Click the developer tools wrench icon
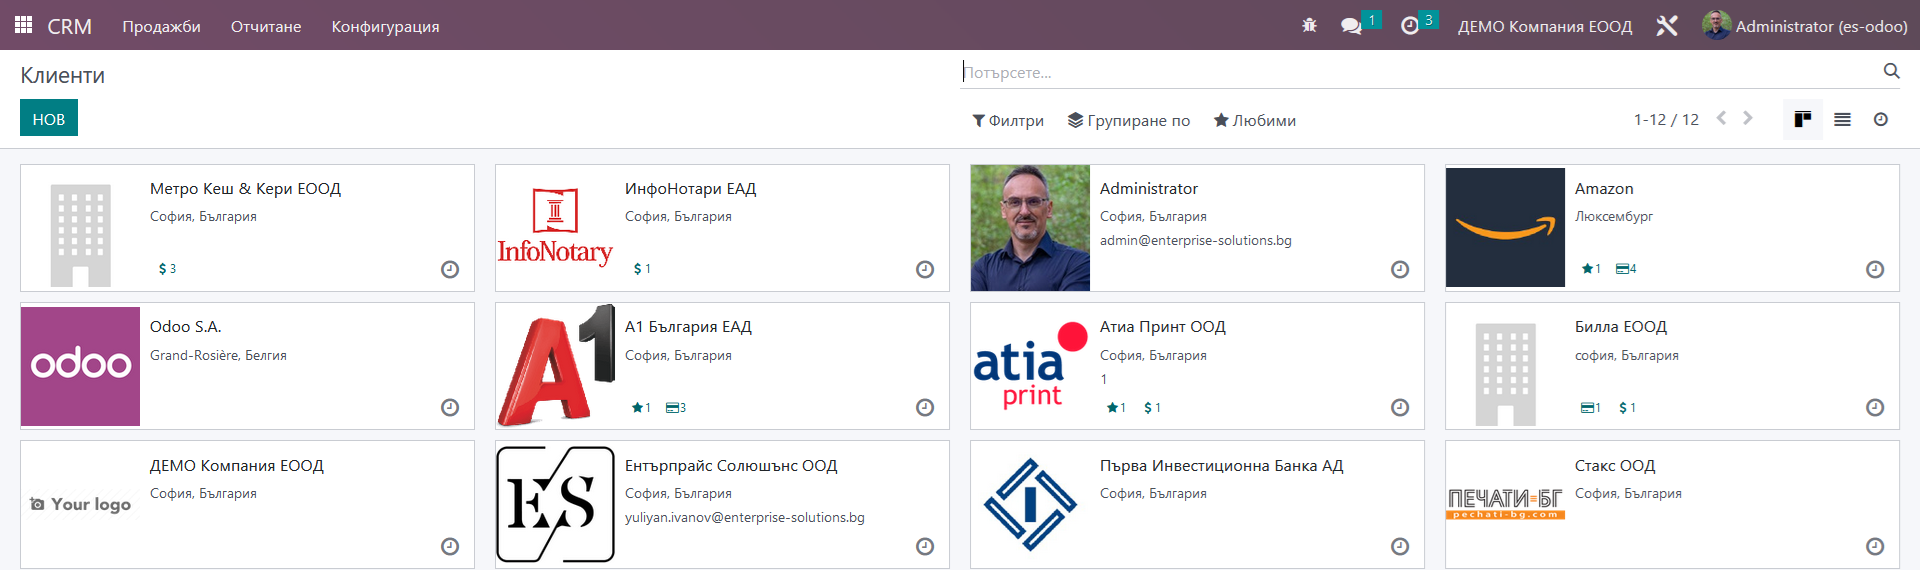1920x570 pixels. pyautogui.click(x=1667, y=26)
